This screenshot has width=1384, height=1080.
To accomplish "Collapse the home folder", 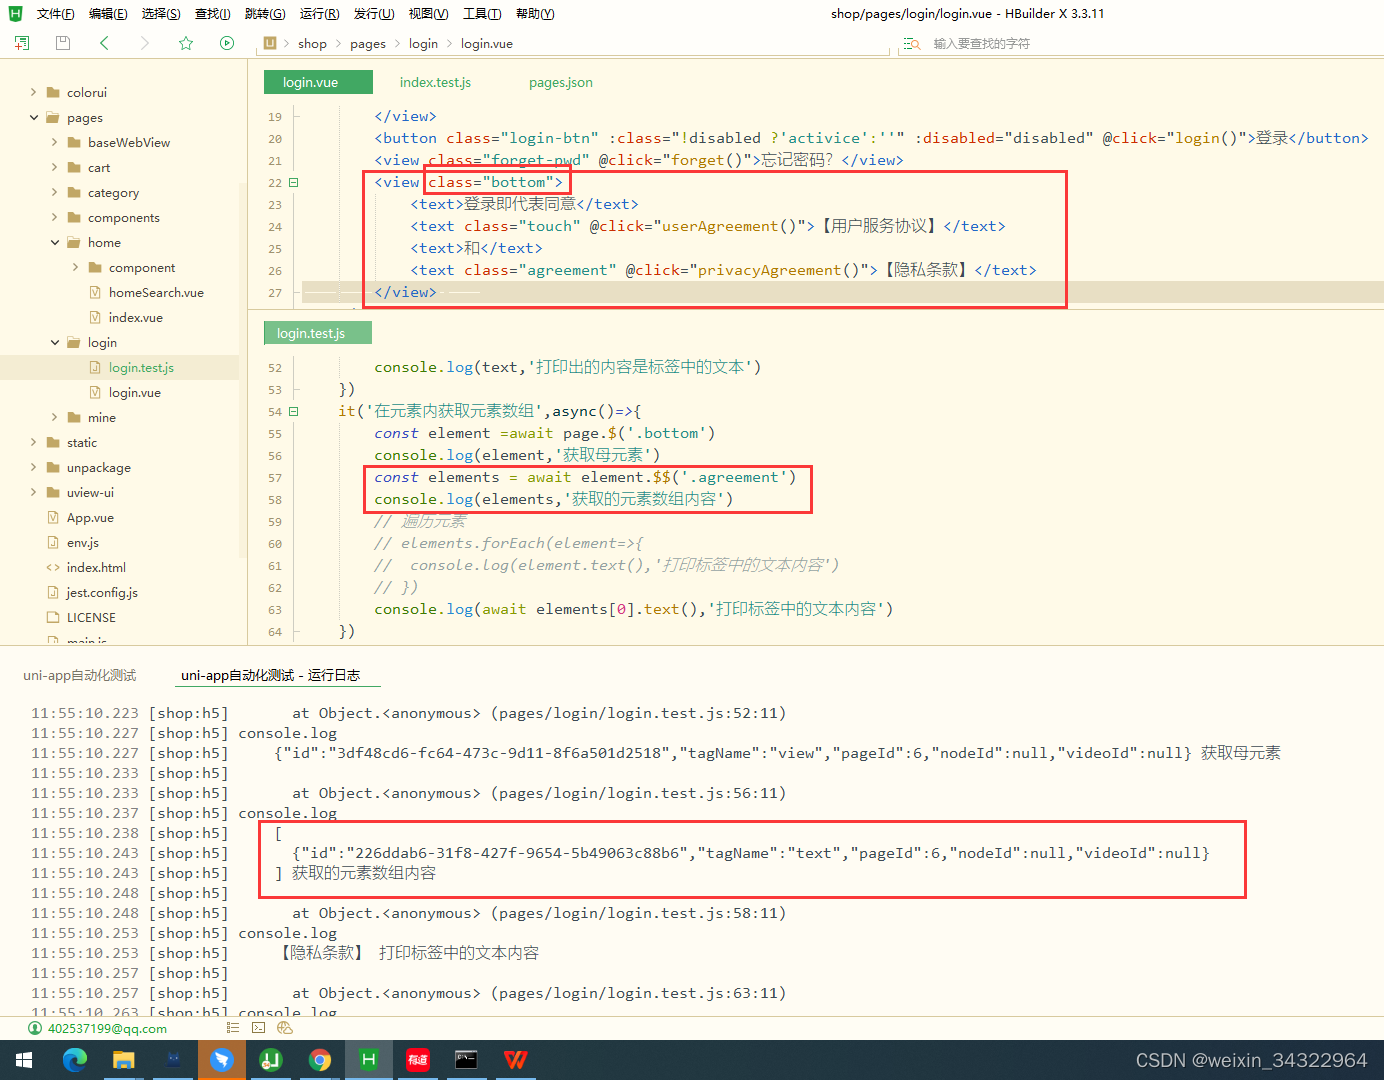I will click(x=55, y=242).
